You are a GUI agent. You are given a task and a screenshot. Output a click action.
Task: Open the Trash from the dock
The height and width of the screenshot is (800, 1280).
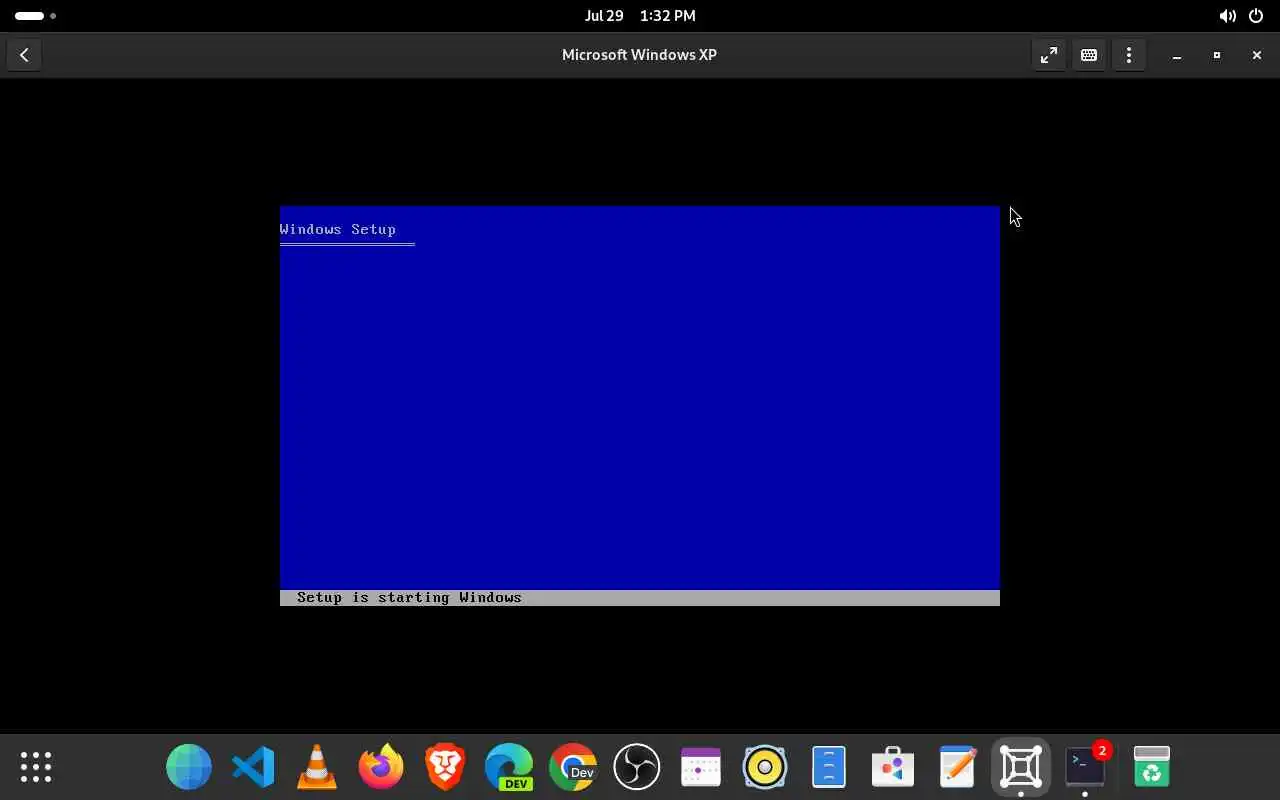[1152, 767]
